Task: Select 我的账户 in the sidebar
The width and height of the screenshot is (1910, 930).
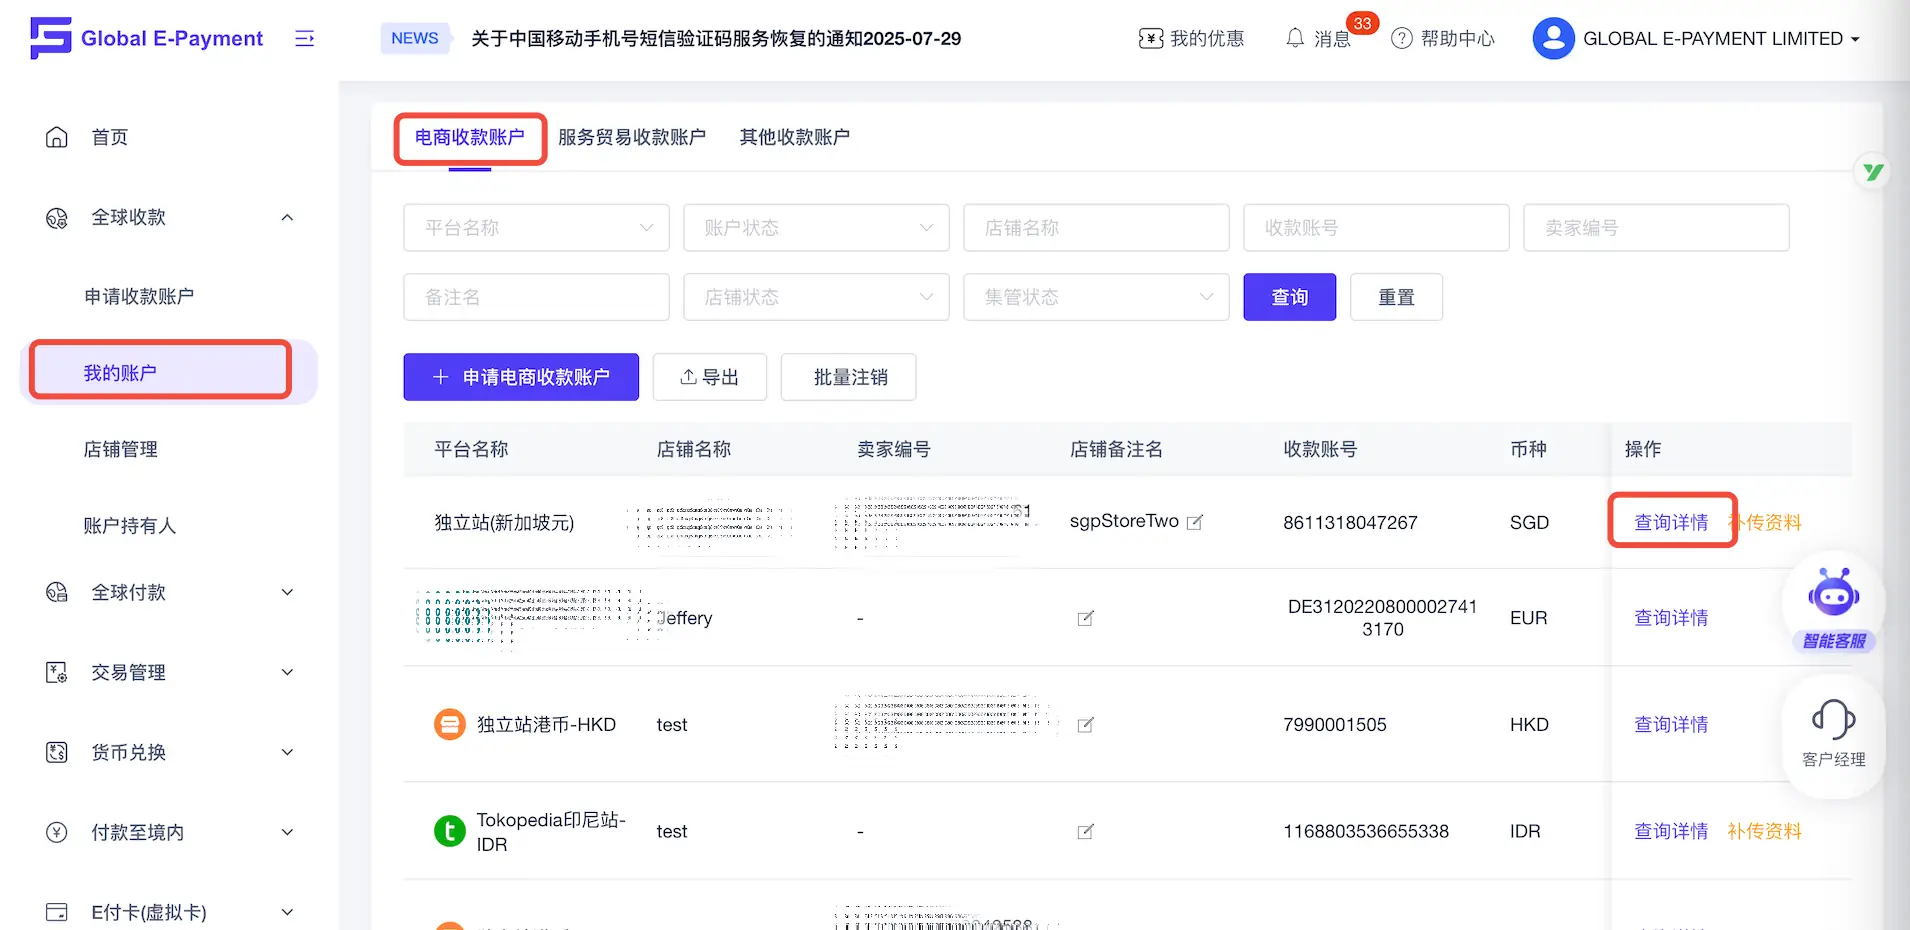Action: pos(168,372)
